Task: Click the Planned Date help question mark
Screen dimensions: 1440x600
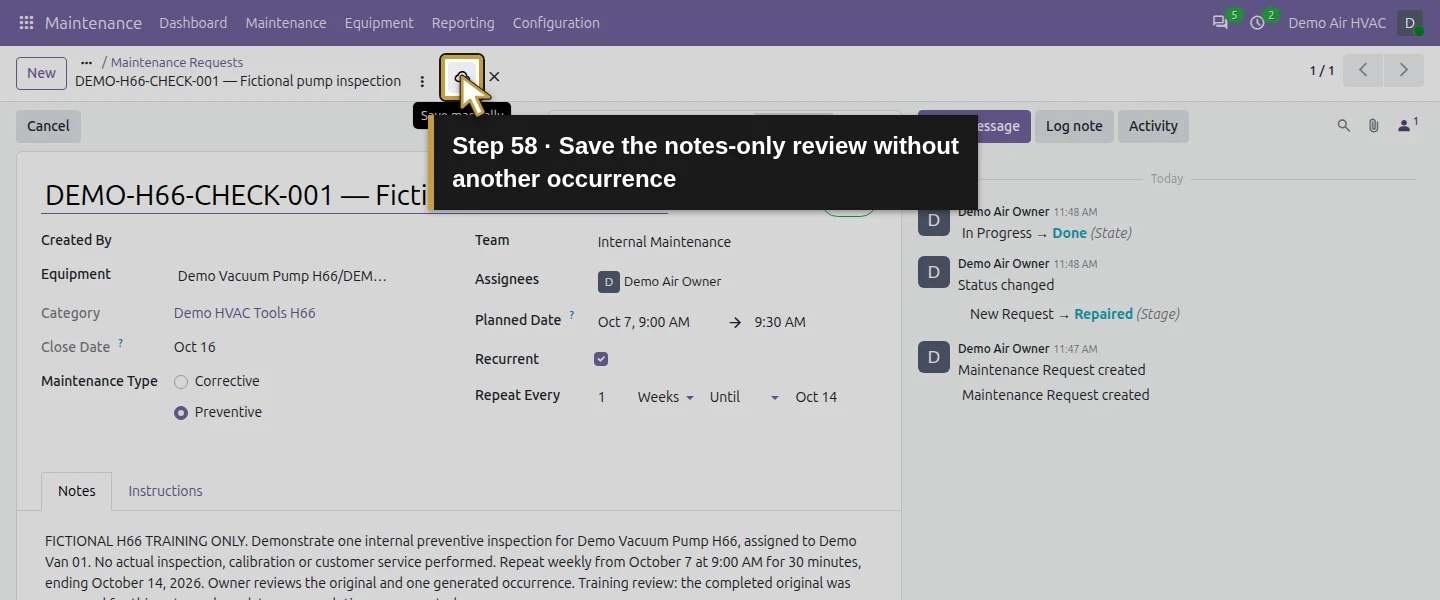Action: 572,315
